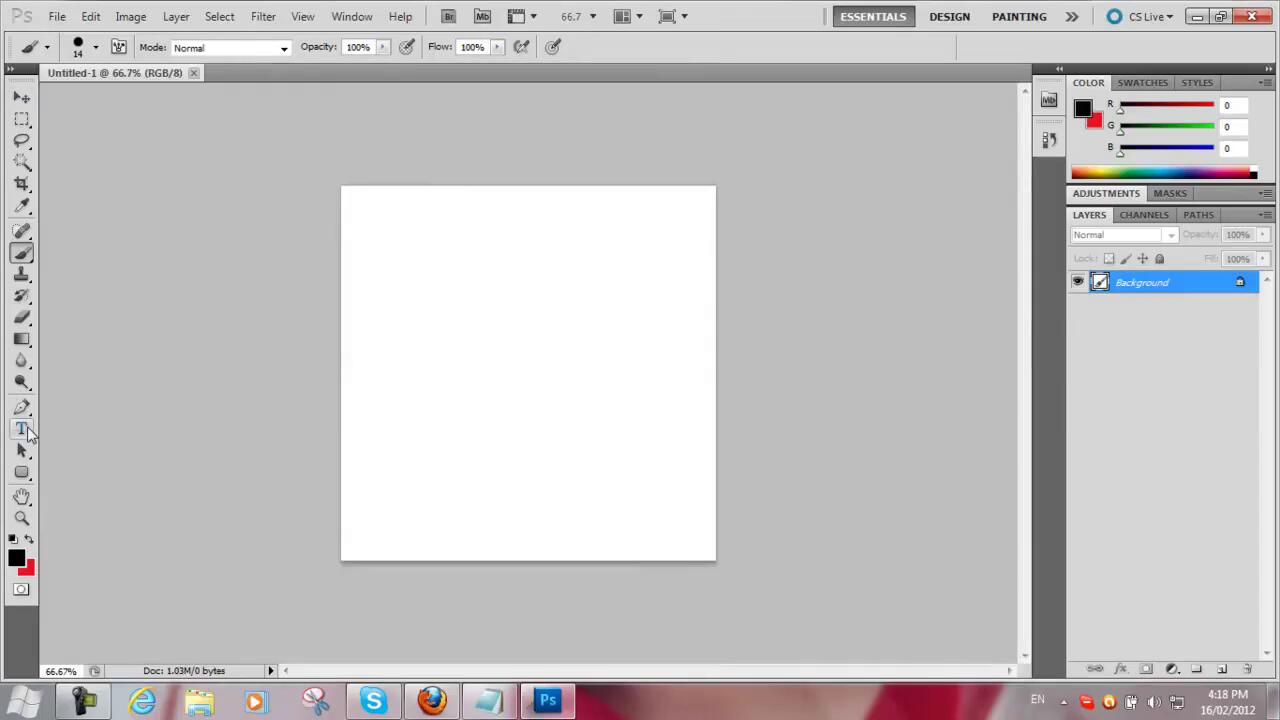
Task: Select the Lasso tool
Action: click(x=21, y=141)
